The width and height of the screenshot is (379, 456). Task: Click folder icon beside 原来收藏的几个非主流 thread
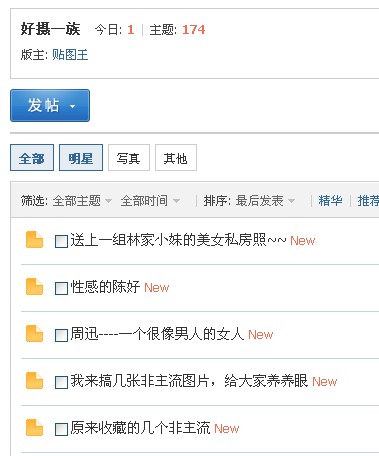coord(34,428)
